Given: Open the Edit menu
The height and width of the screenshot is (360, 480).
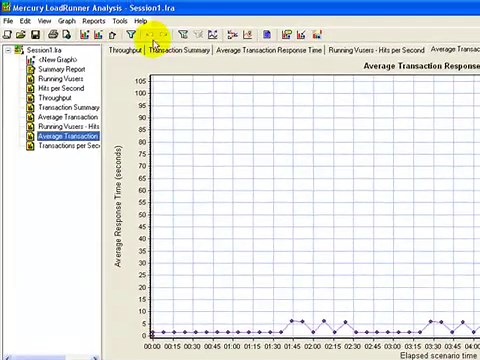Looking at the screenshot, I should pos(25,21).
